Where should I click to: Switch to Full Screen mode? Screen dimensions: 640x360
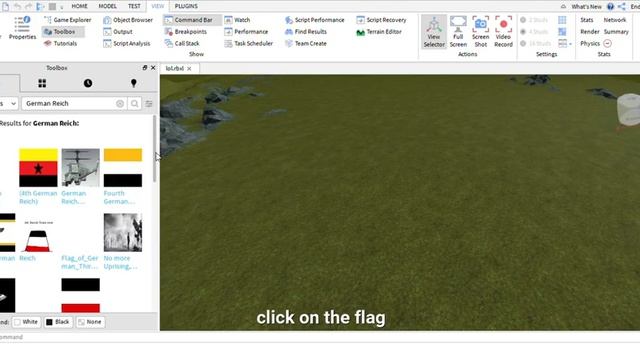[458, 32]
